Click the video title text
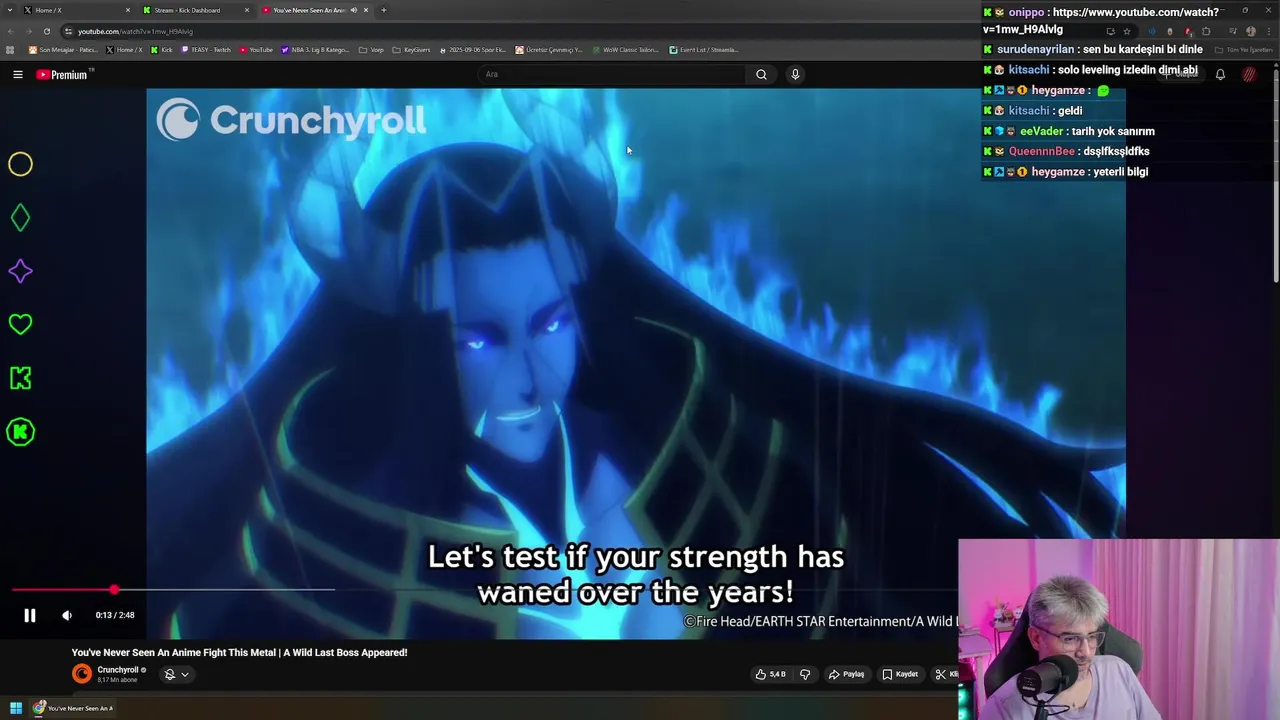The width and height of the screenshot is (1280, 720). click(x=239, y=652)
